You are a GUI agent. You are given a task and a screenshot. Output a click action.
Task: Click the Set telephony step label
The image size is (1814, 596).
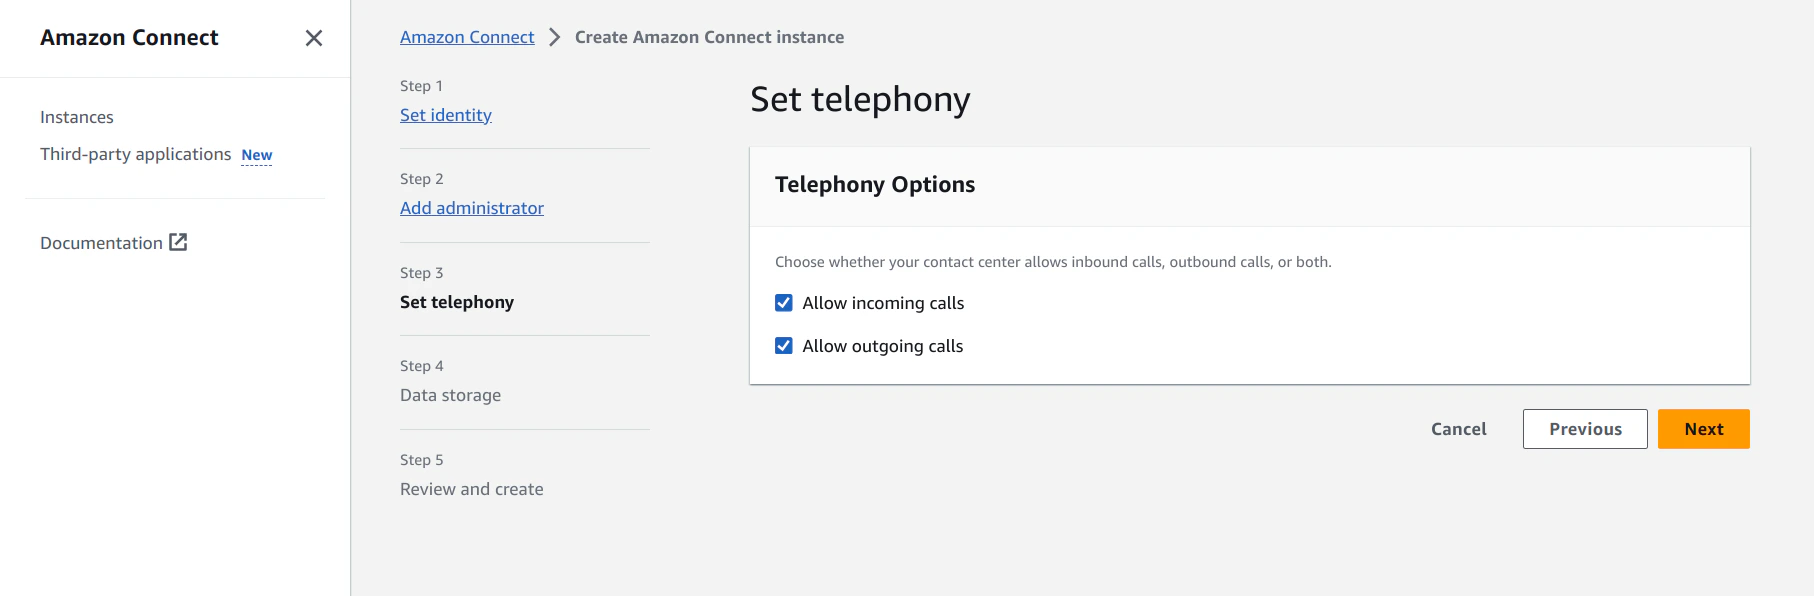[x=456, y=301]
